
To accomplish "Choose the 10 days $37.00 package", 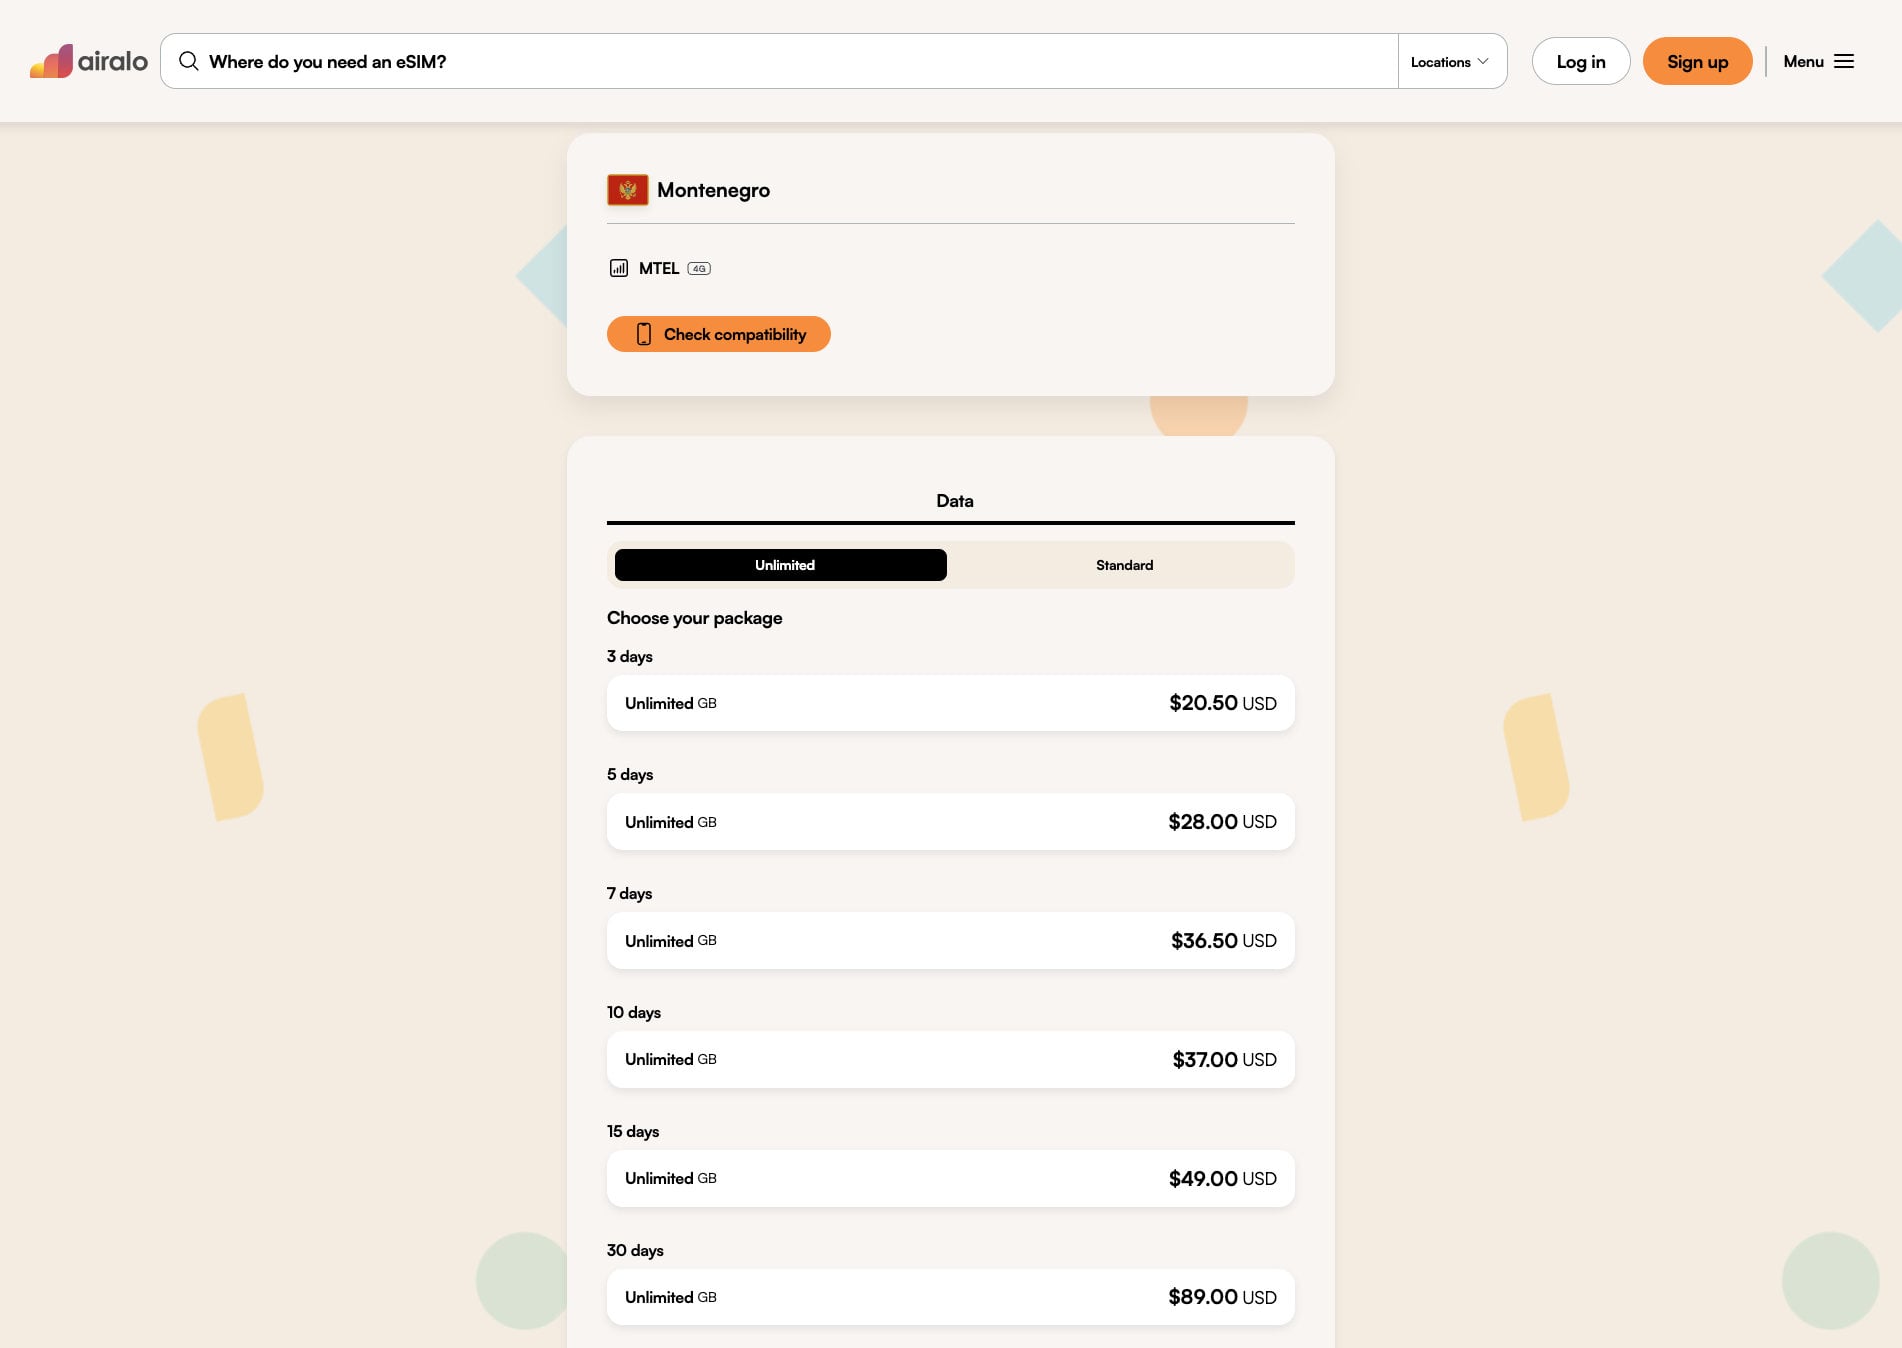I will pyautogui.click(x=951, y=1060).
